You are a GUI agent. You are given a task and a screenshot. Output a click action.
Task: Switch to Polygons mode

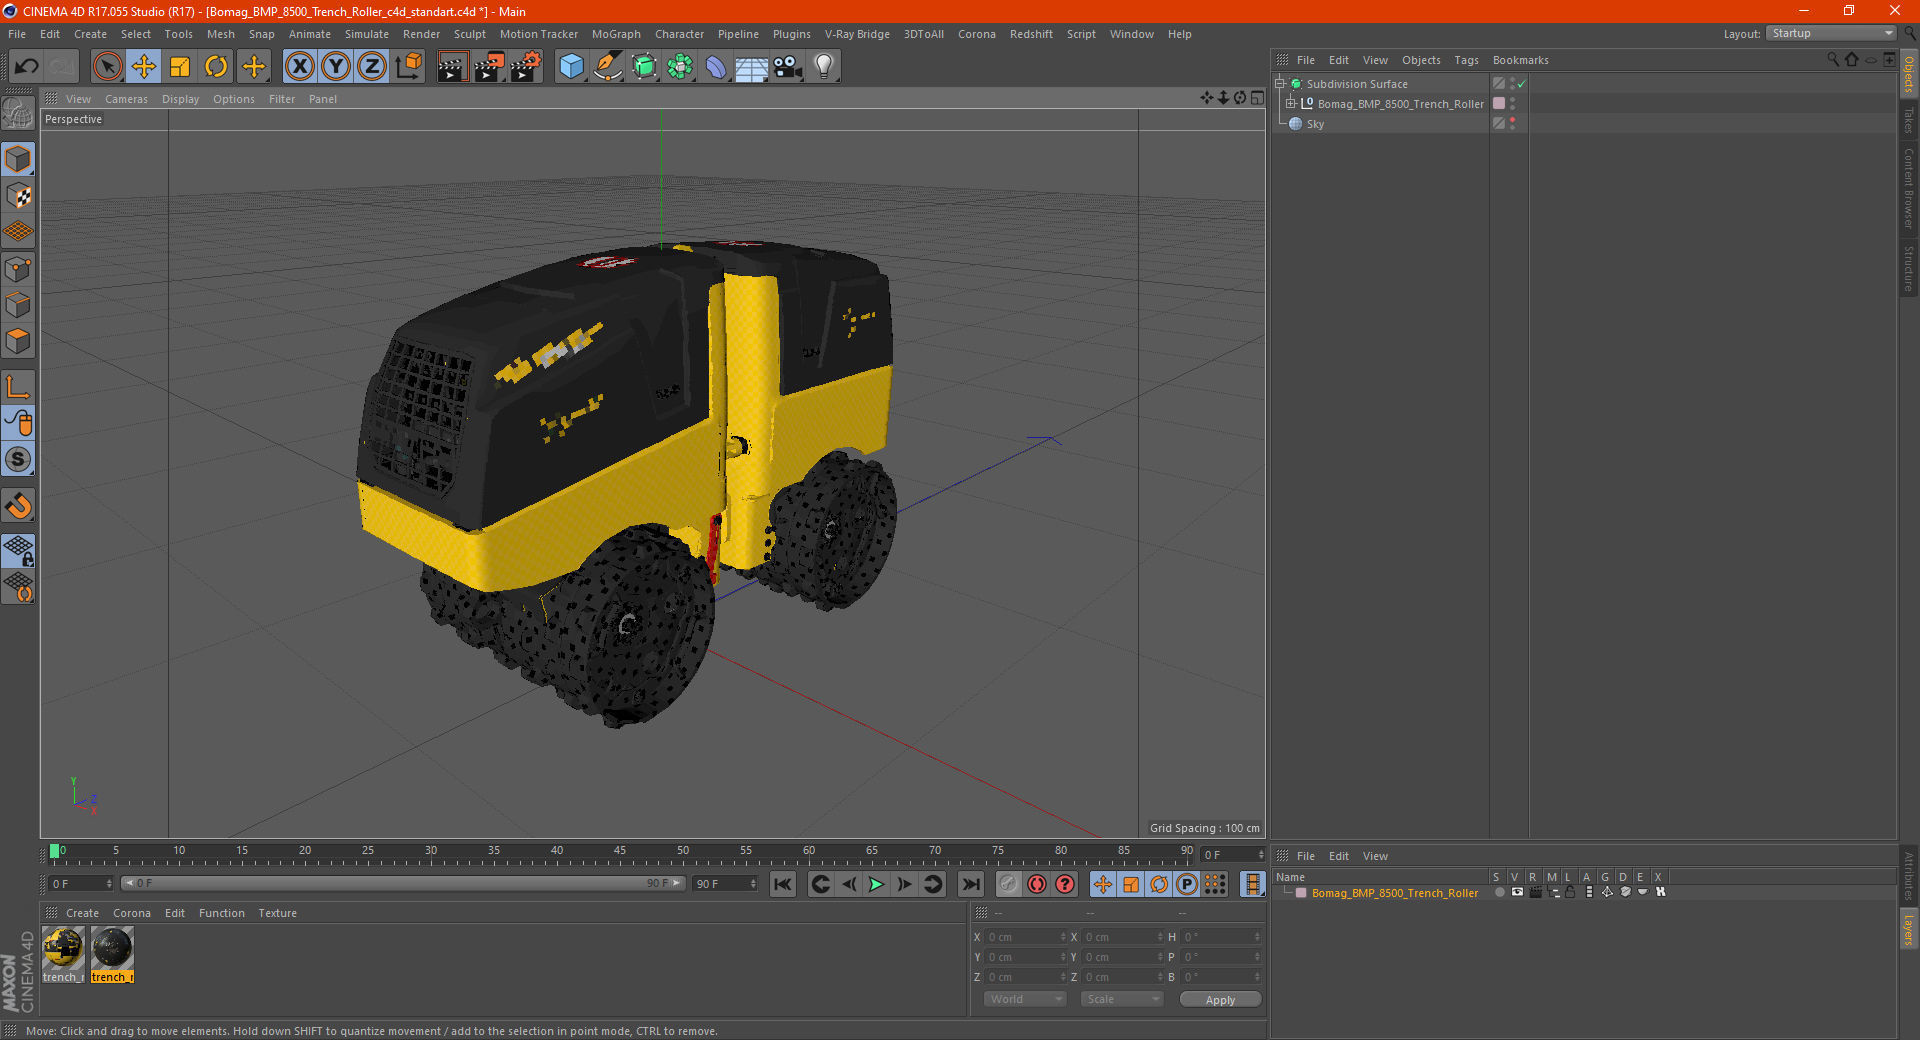pyautogui.click(x=18, y=341)
